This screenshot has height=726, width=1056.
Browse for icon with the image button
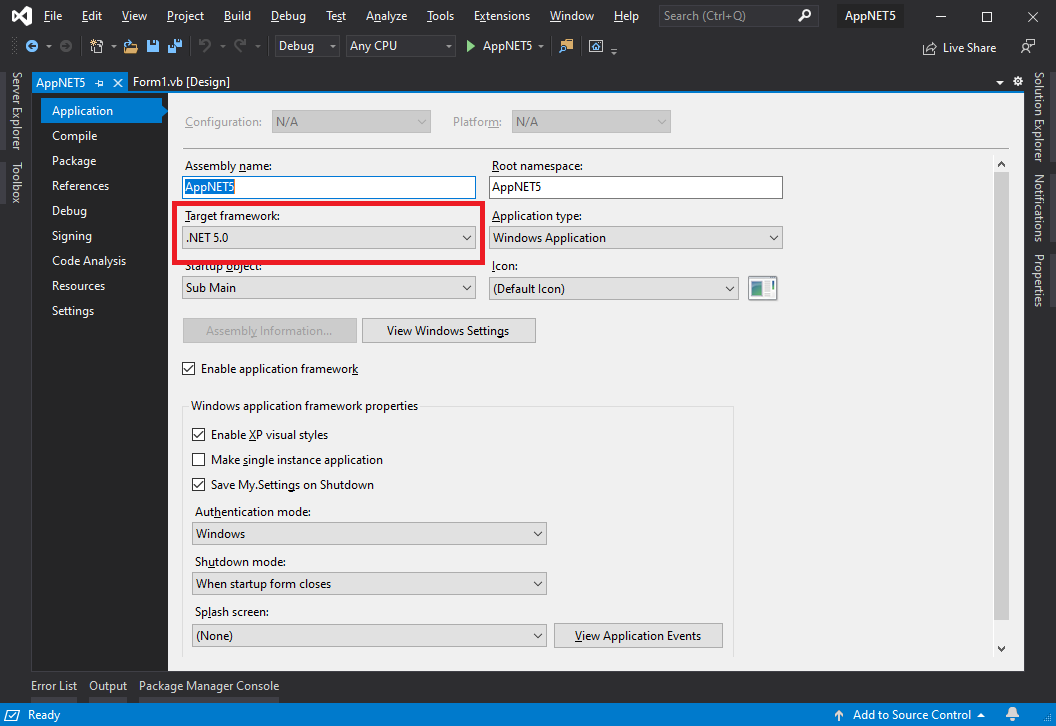coord(762,288)
